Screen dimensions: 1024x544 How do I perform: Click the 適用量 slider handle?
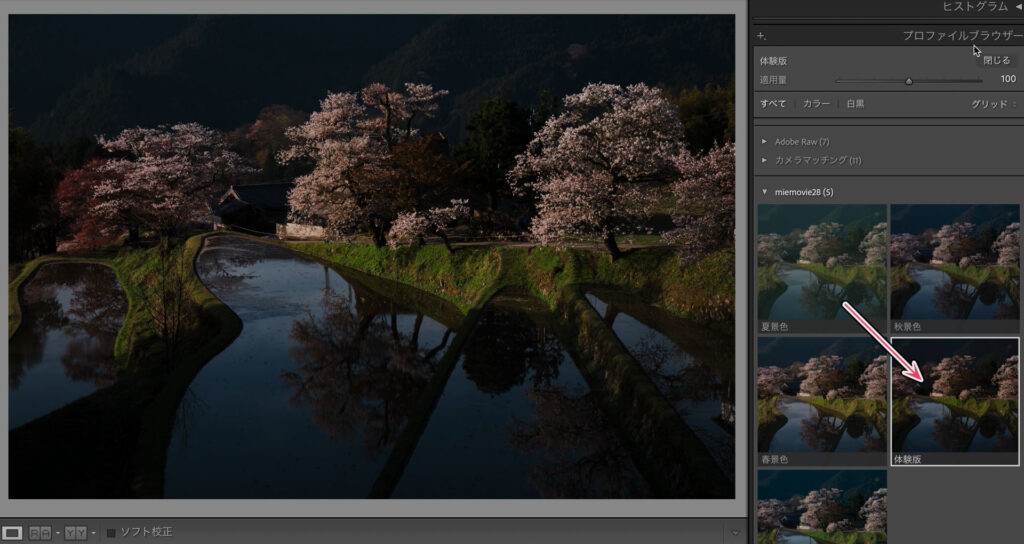click(908, 81)
